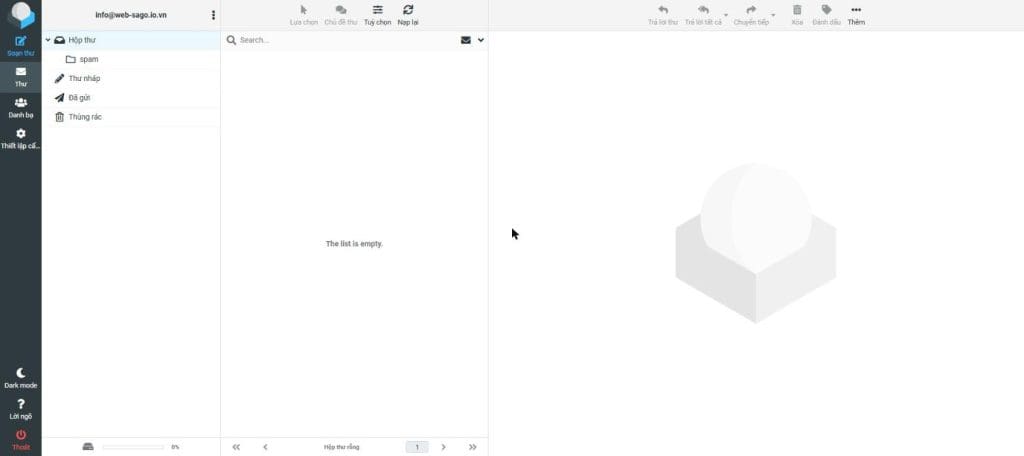The image size is (1024, 456).
Task: Click the envelope filter icon
Action: (466, 41)
